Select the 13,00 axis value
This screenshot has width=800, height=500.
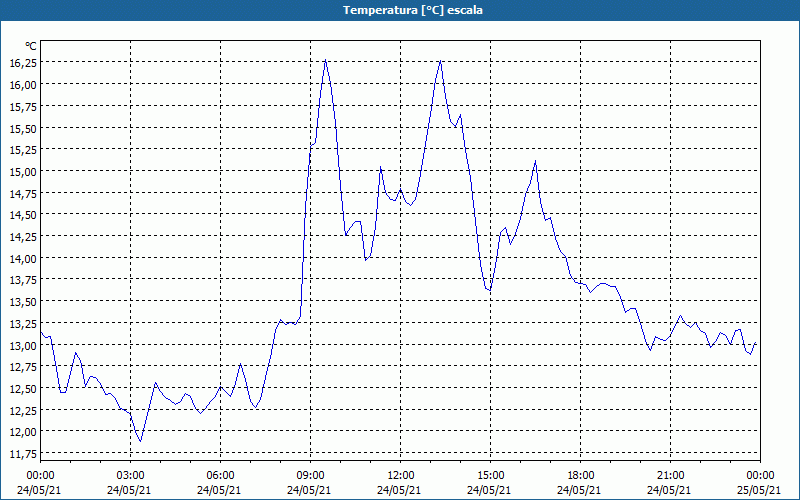23,345
